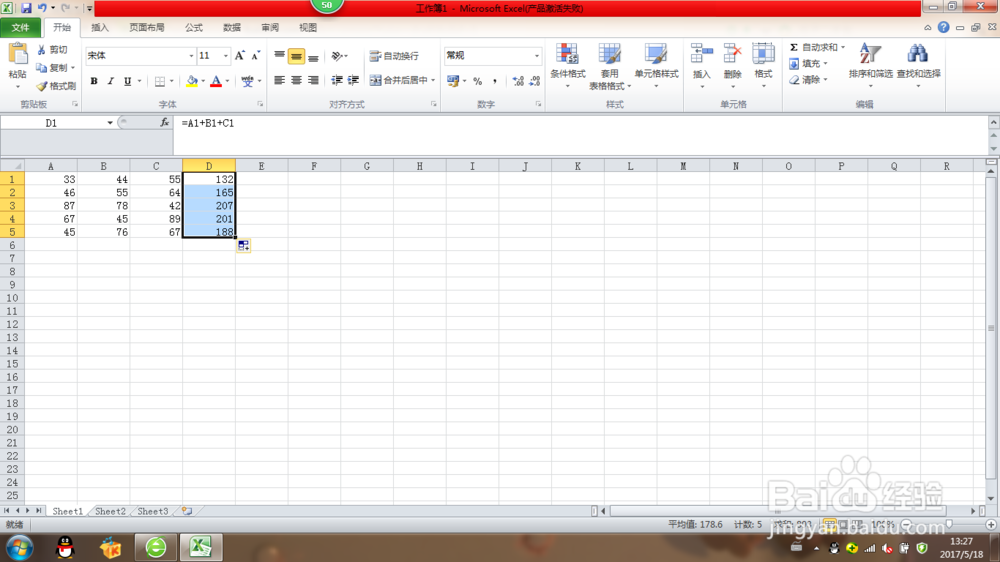Toggle top vertical alignment
The width and height of the screenshot is (1000, 562).
[x=279, y=56]
